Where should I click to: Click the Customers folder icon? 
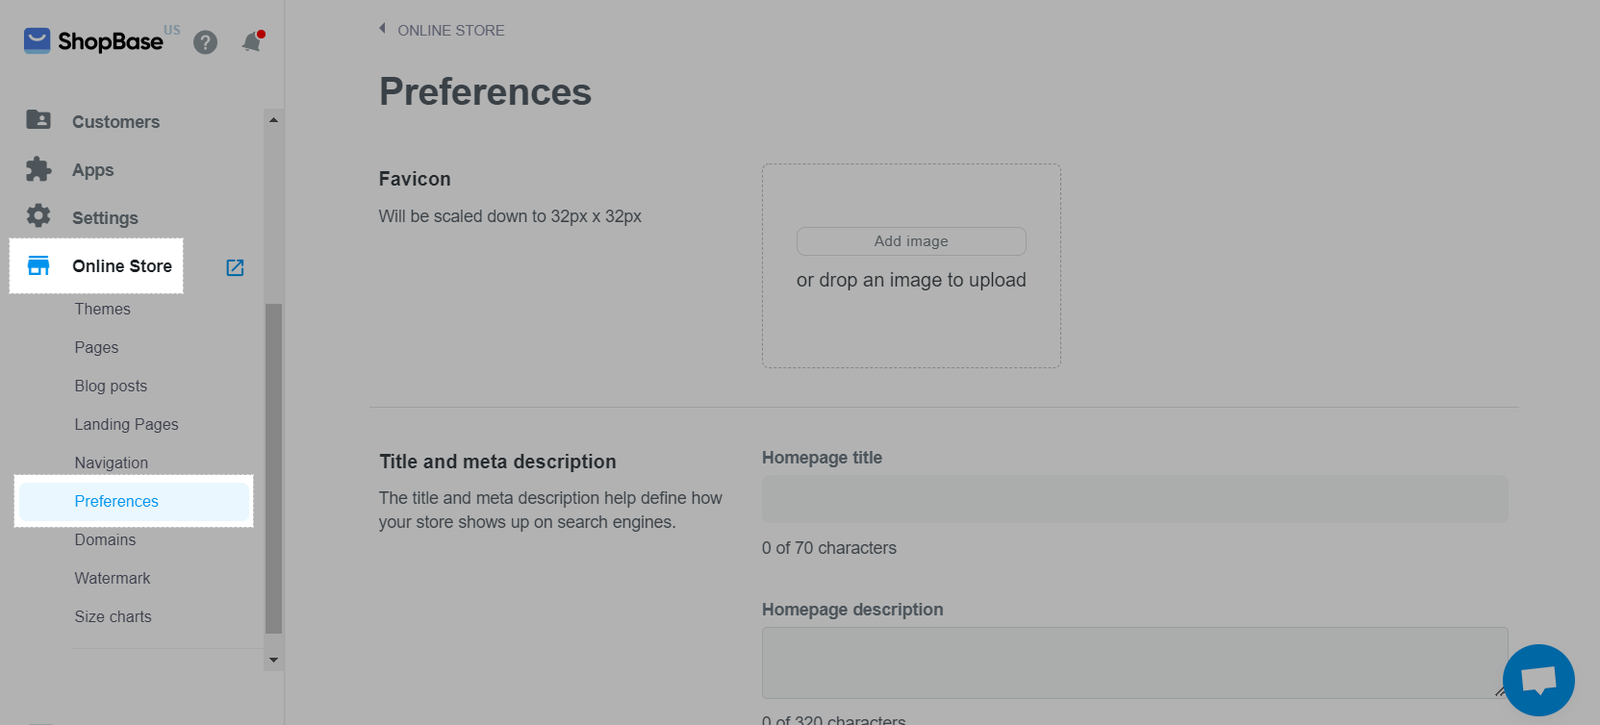pyautogui.click(x=38, y=120)
